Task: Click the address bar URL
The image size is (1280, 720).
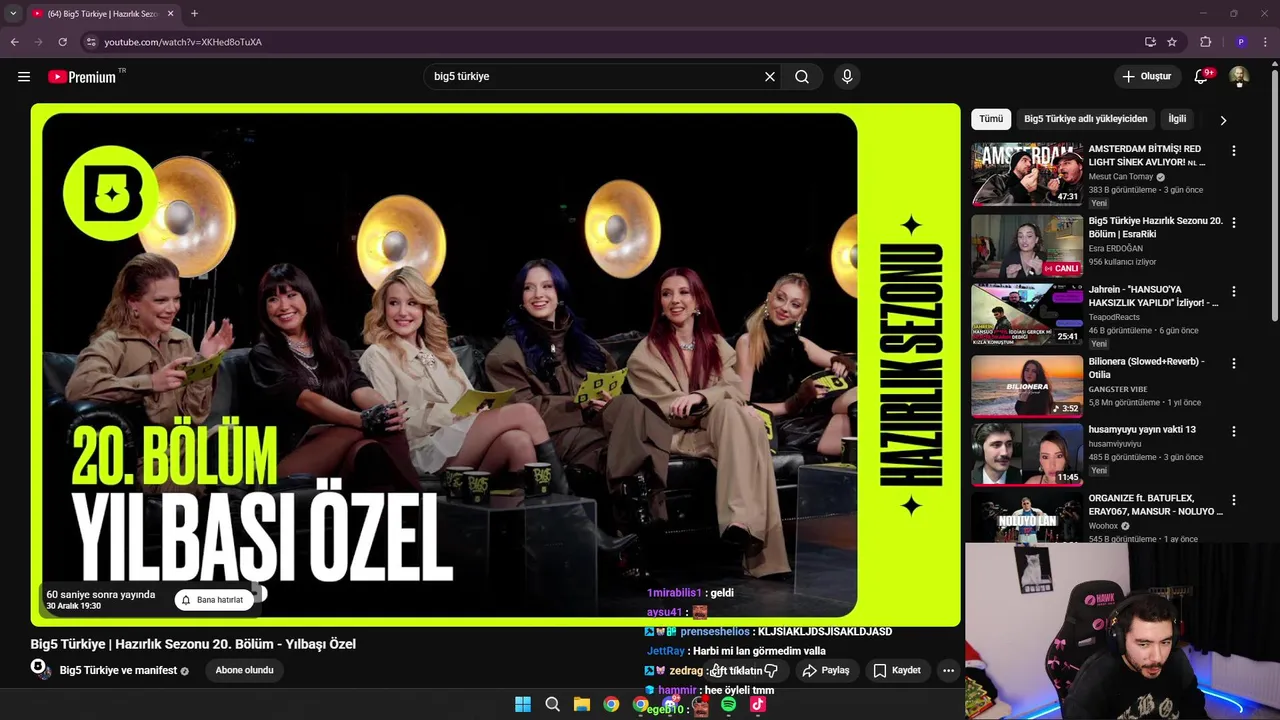Action: coord(183,42)
